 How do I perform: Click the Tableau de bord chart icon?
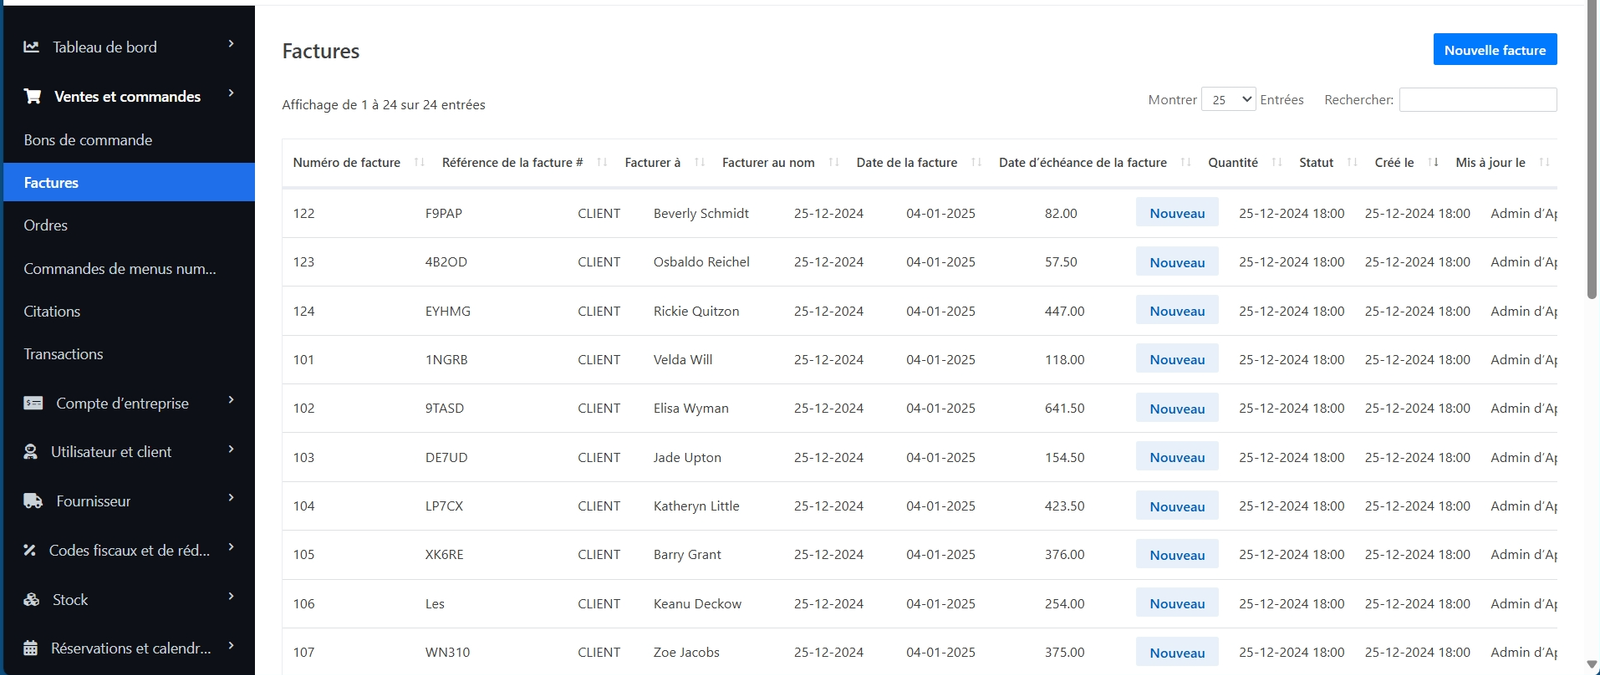31,47
